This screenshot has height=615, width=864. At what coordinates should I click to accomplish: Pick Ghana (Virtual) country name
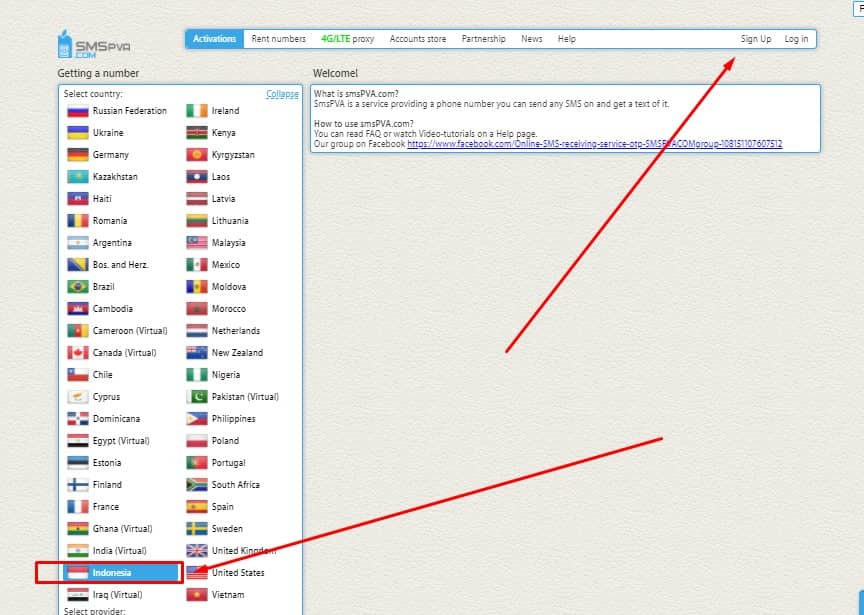pos(122,529)
